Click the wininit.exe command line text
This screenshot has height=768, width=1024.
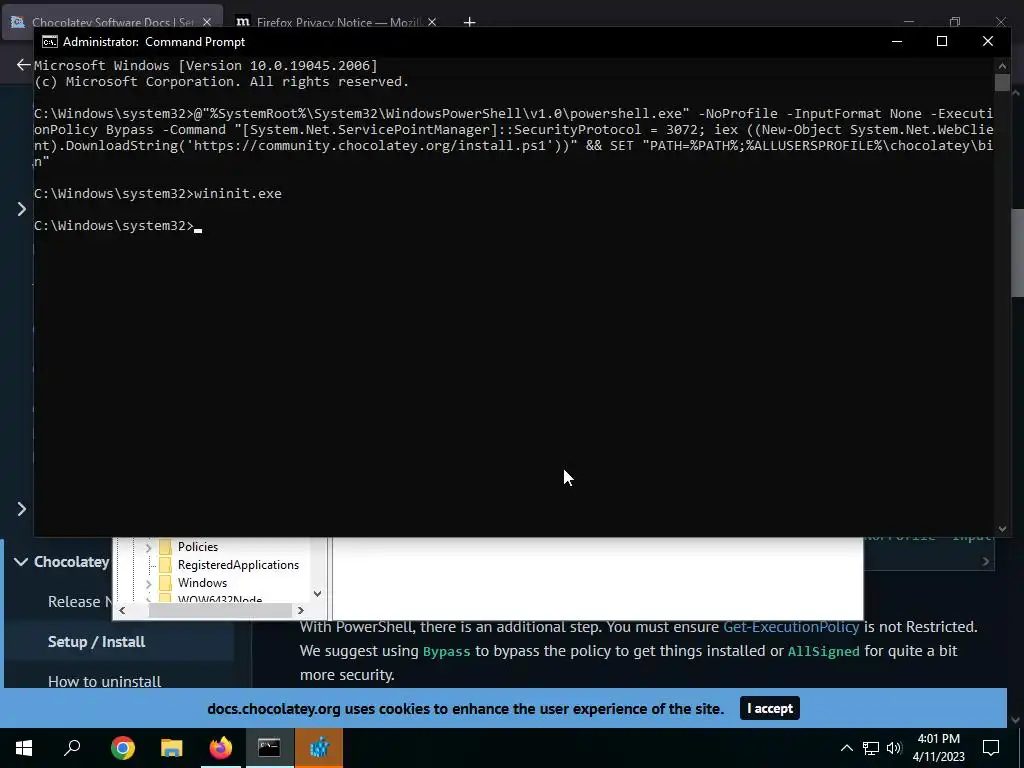pos(238,193)
